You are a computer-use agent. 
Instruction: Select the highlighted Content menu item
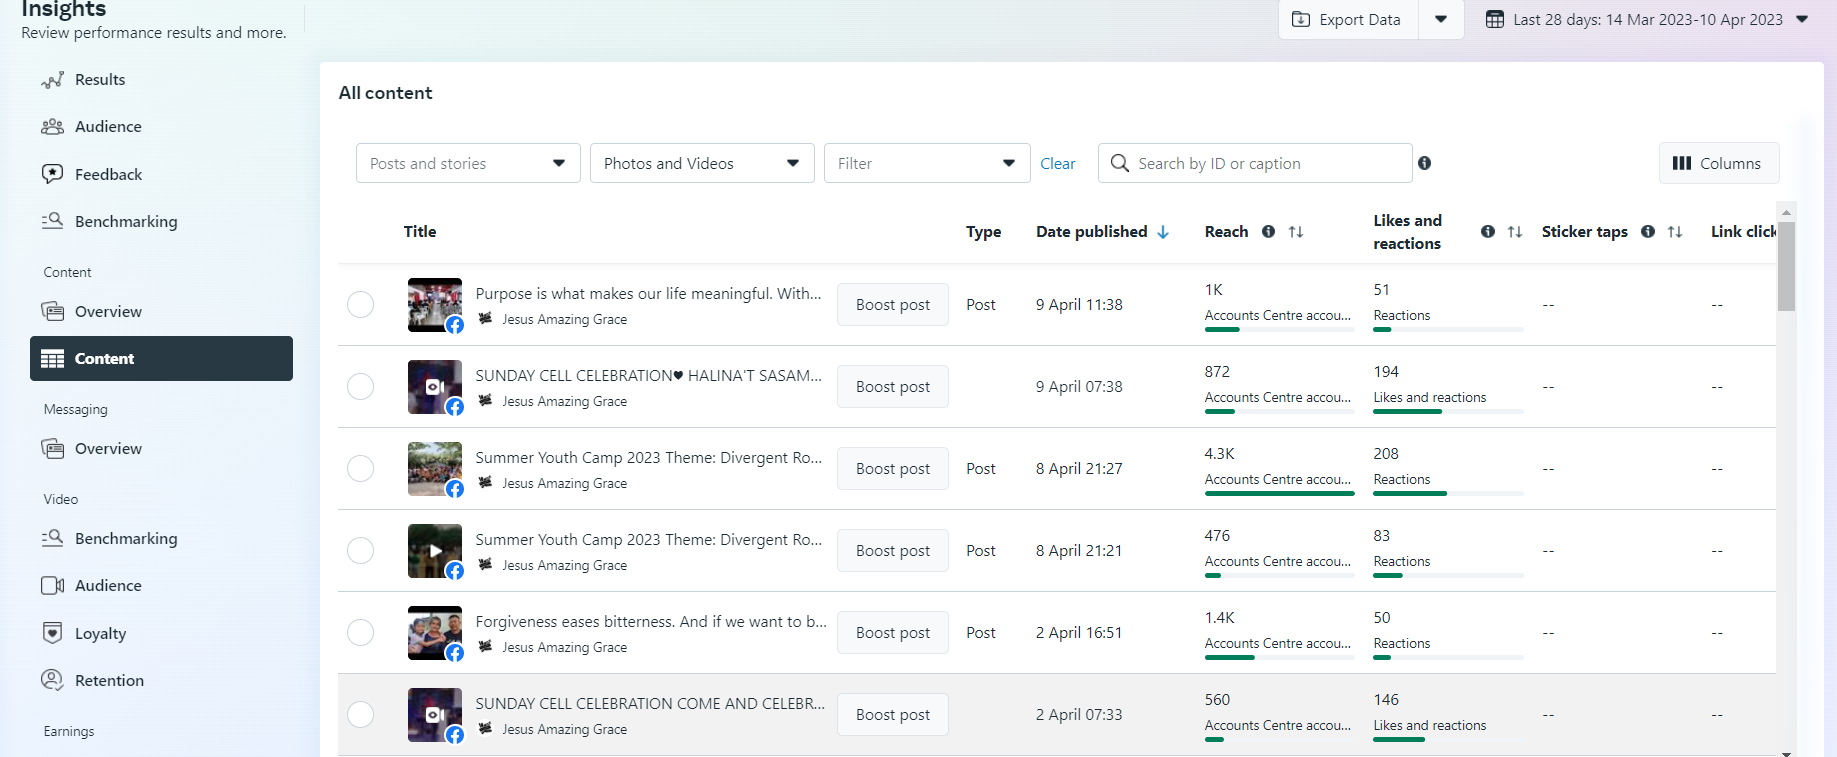coord(161,358)
